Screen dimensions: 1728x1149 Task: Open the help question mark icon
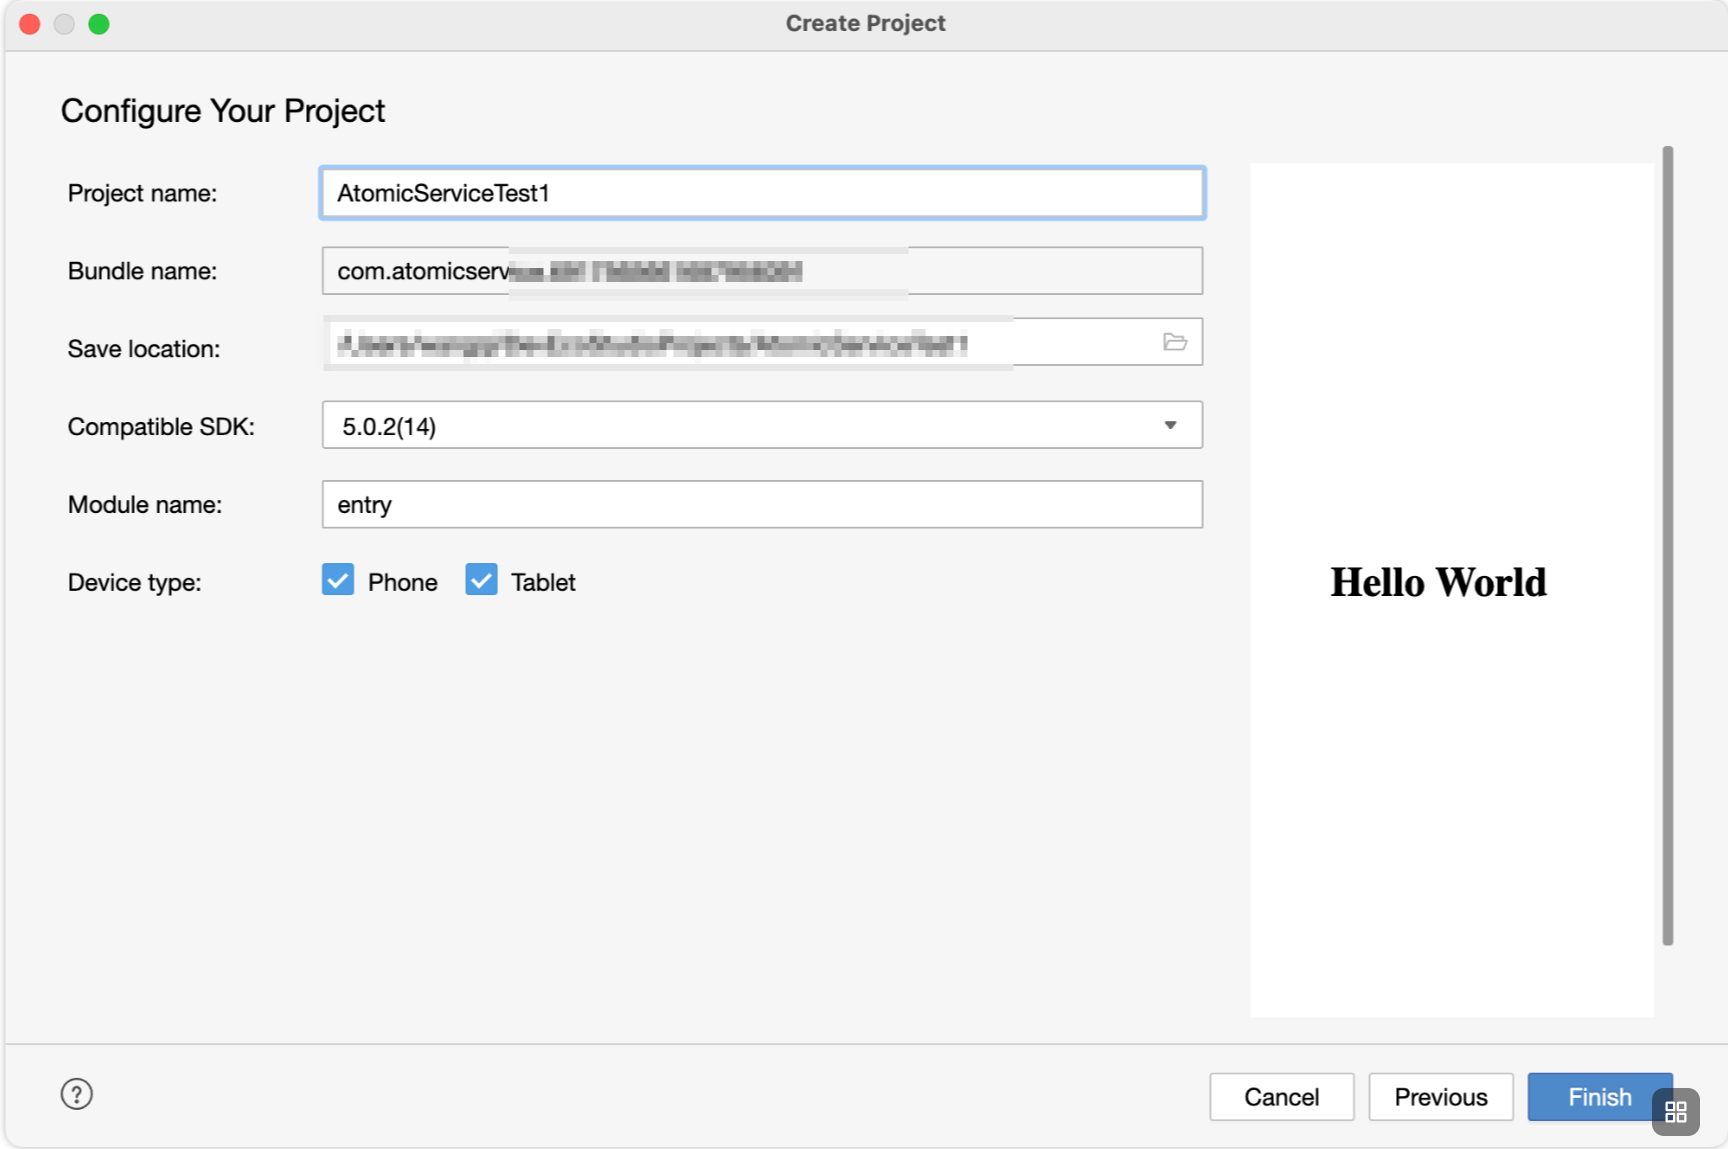[77, 1094]
